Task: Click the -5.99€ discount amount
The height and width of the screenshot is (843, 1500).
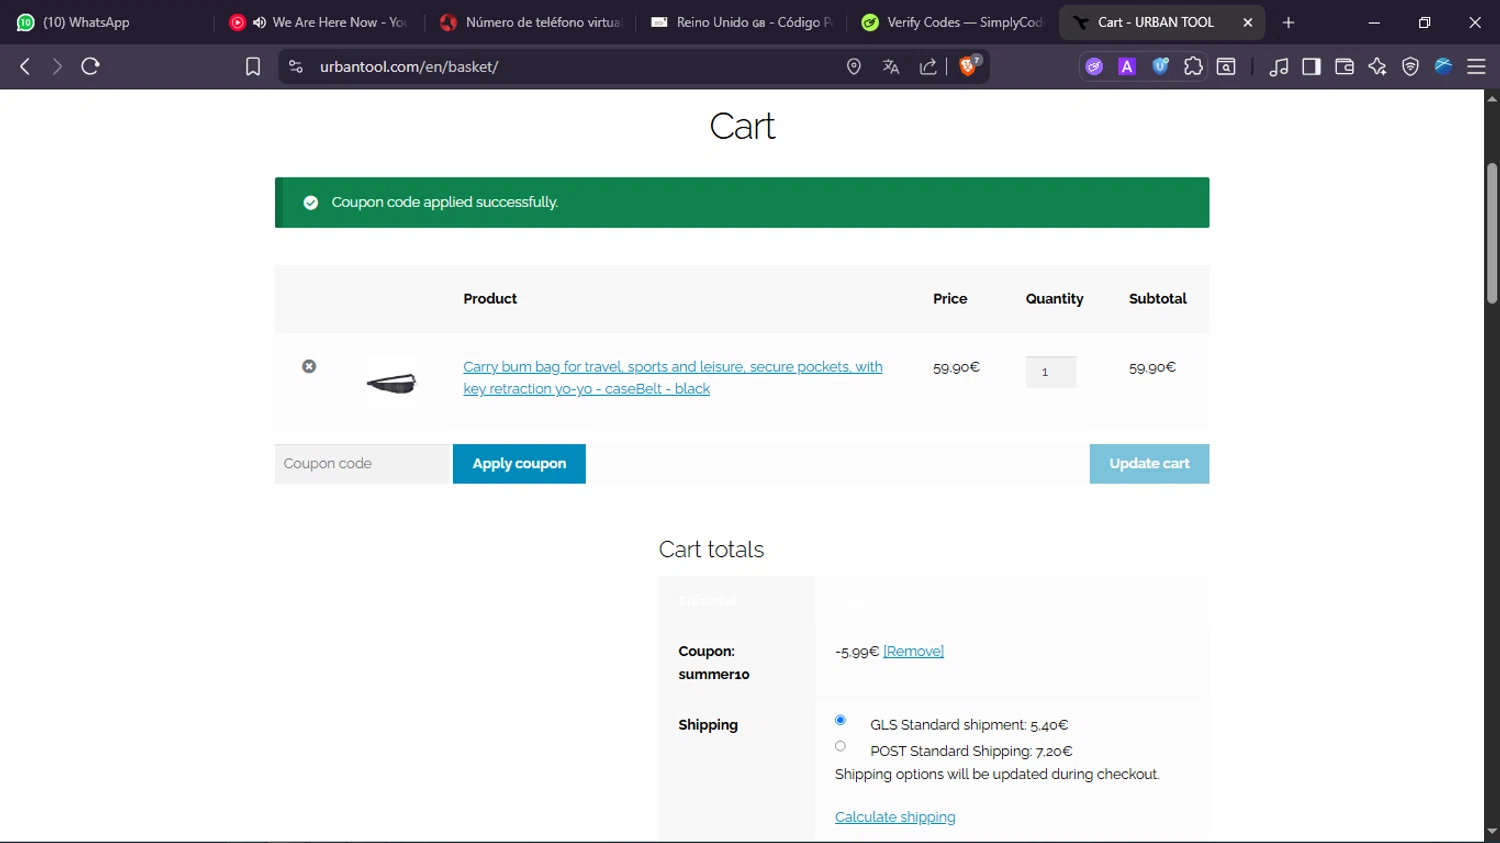Action: pyautogui.click(x=857, y=652)
